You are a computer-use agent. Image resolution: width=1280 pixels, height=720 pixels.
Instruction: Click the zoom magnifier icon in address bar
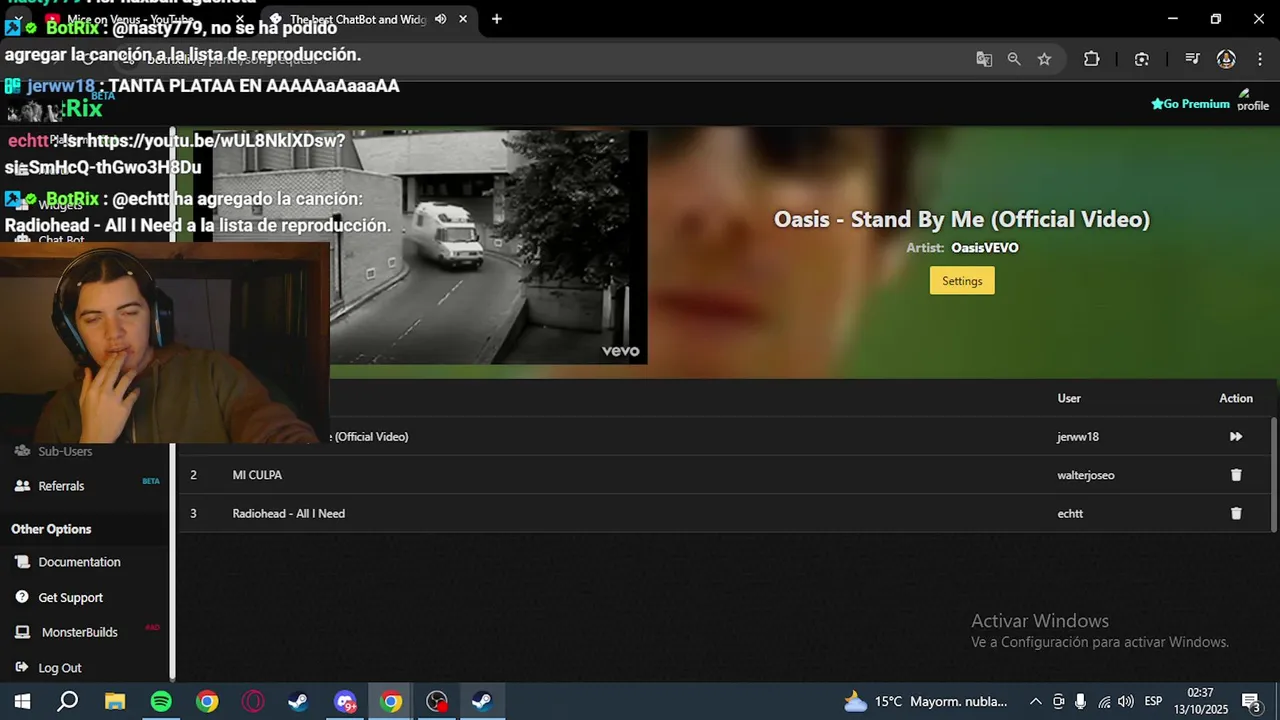tap(1014, 59)
